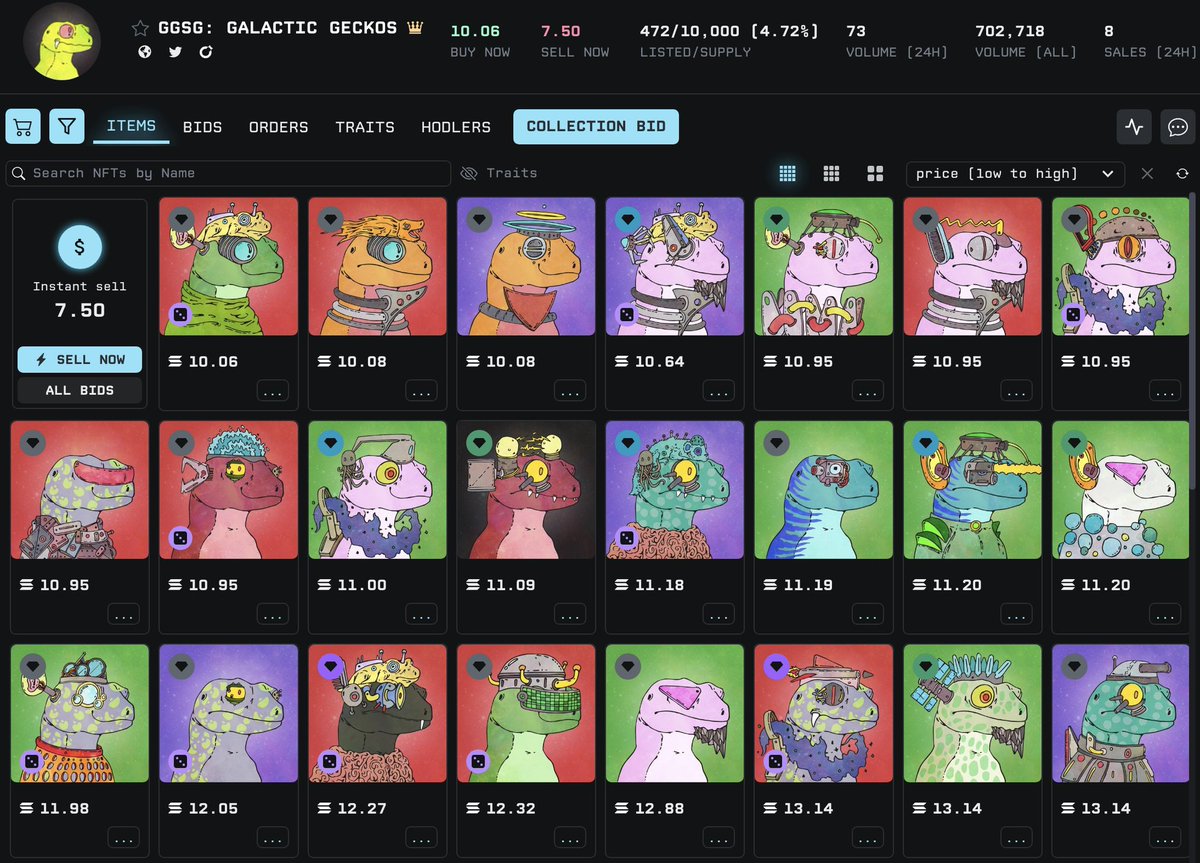The image size is (1200, 863).
Task: Click the dice badge on the 12.27 gecko
Action: [x=328, y=762]
